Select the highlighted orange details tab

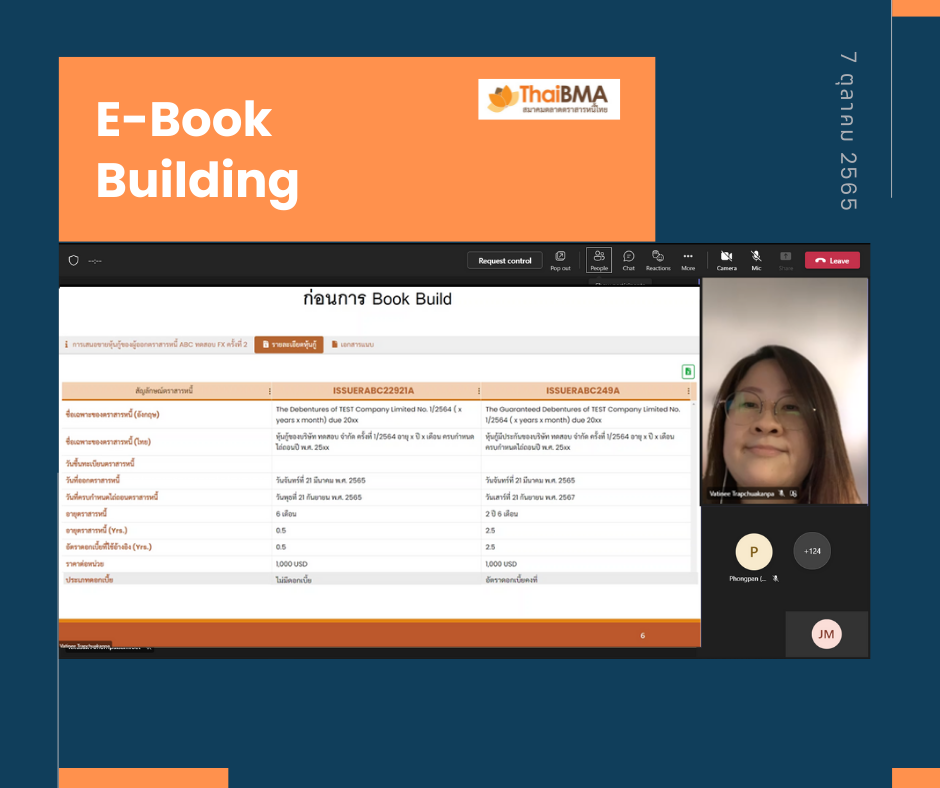[x=289, y=344]
